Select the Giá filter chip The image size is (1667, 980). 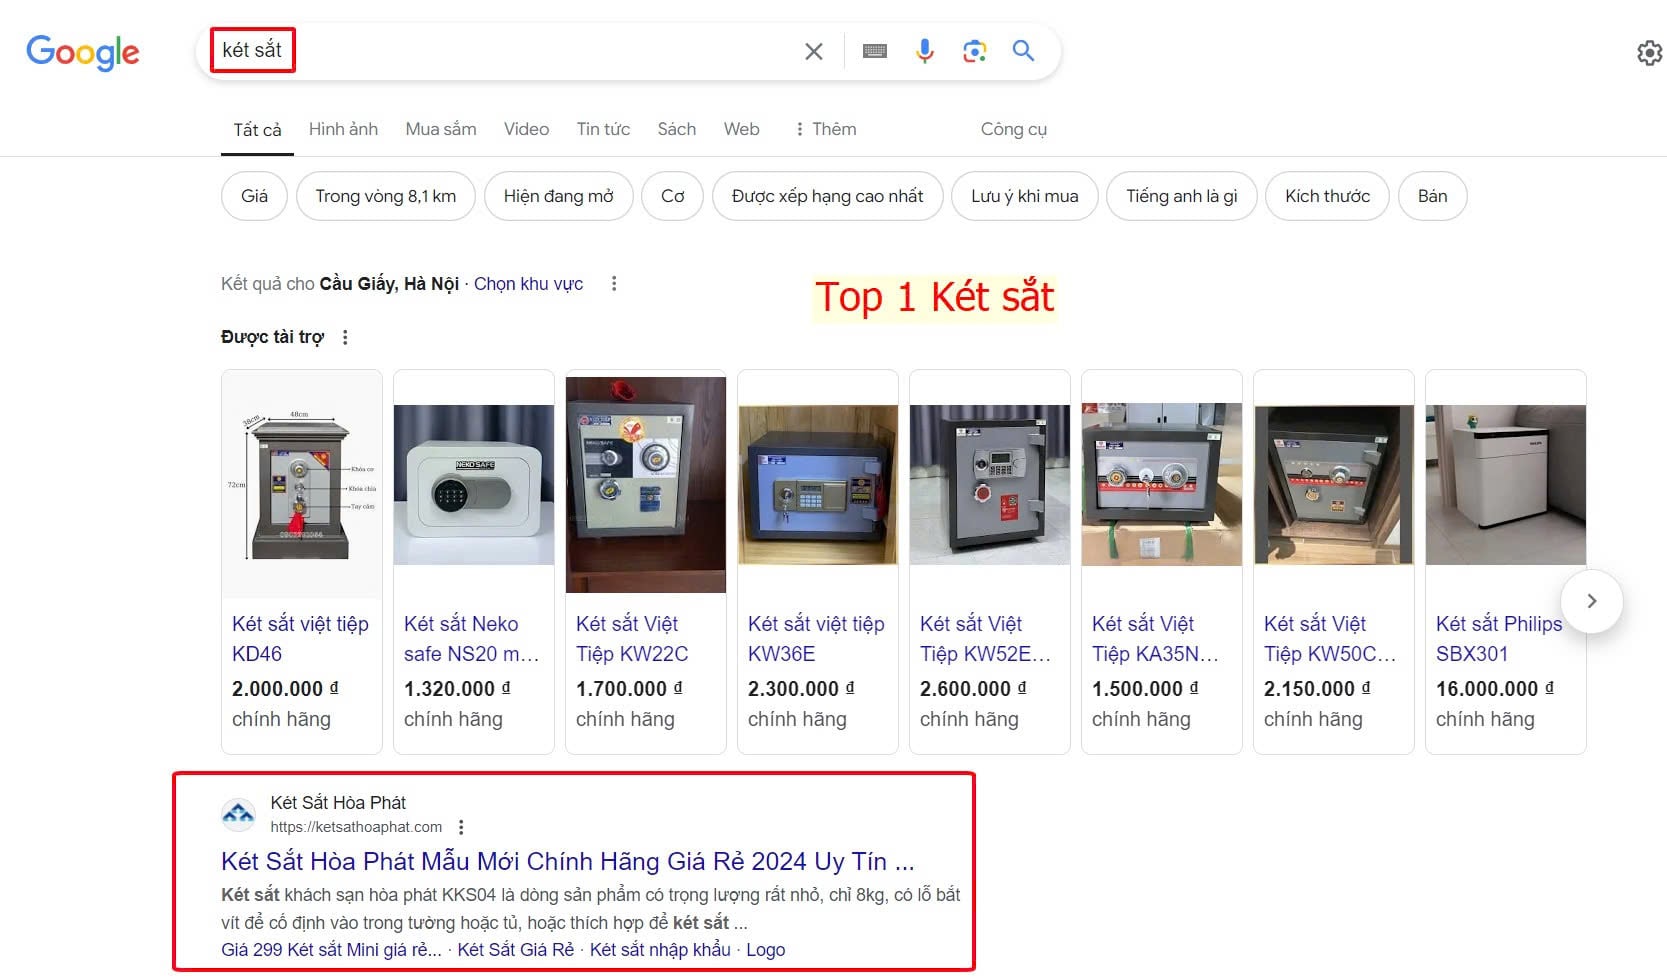254,196
